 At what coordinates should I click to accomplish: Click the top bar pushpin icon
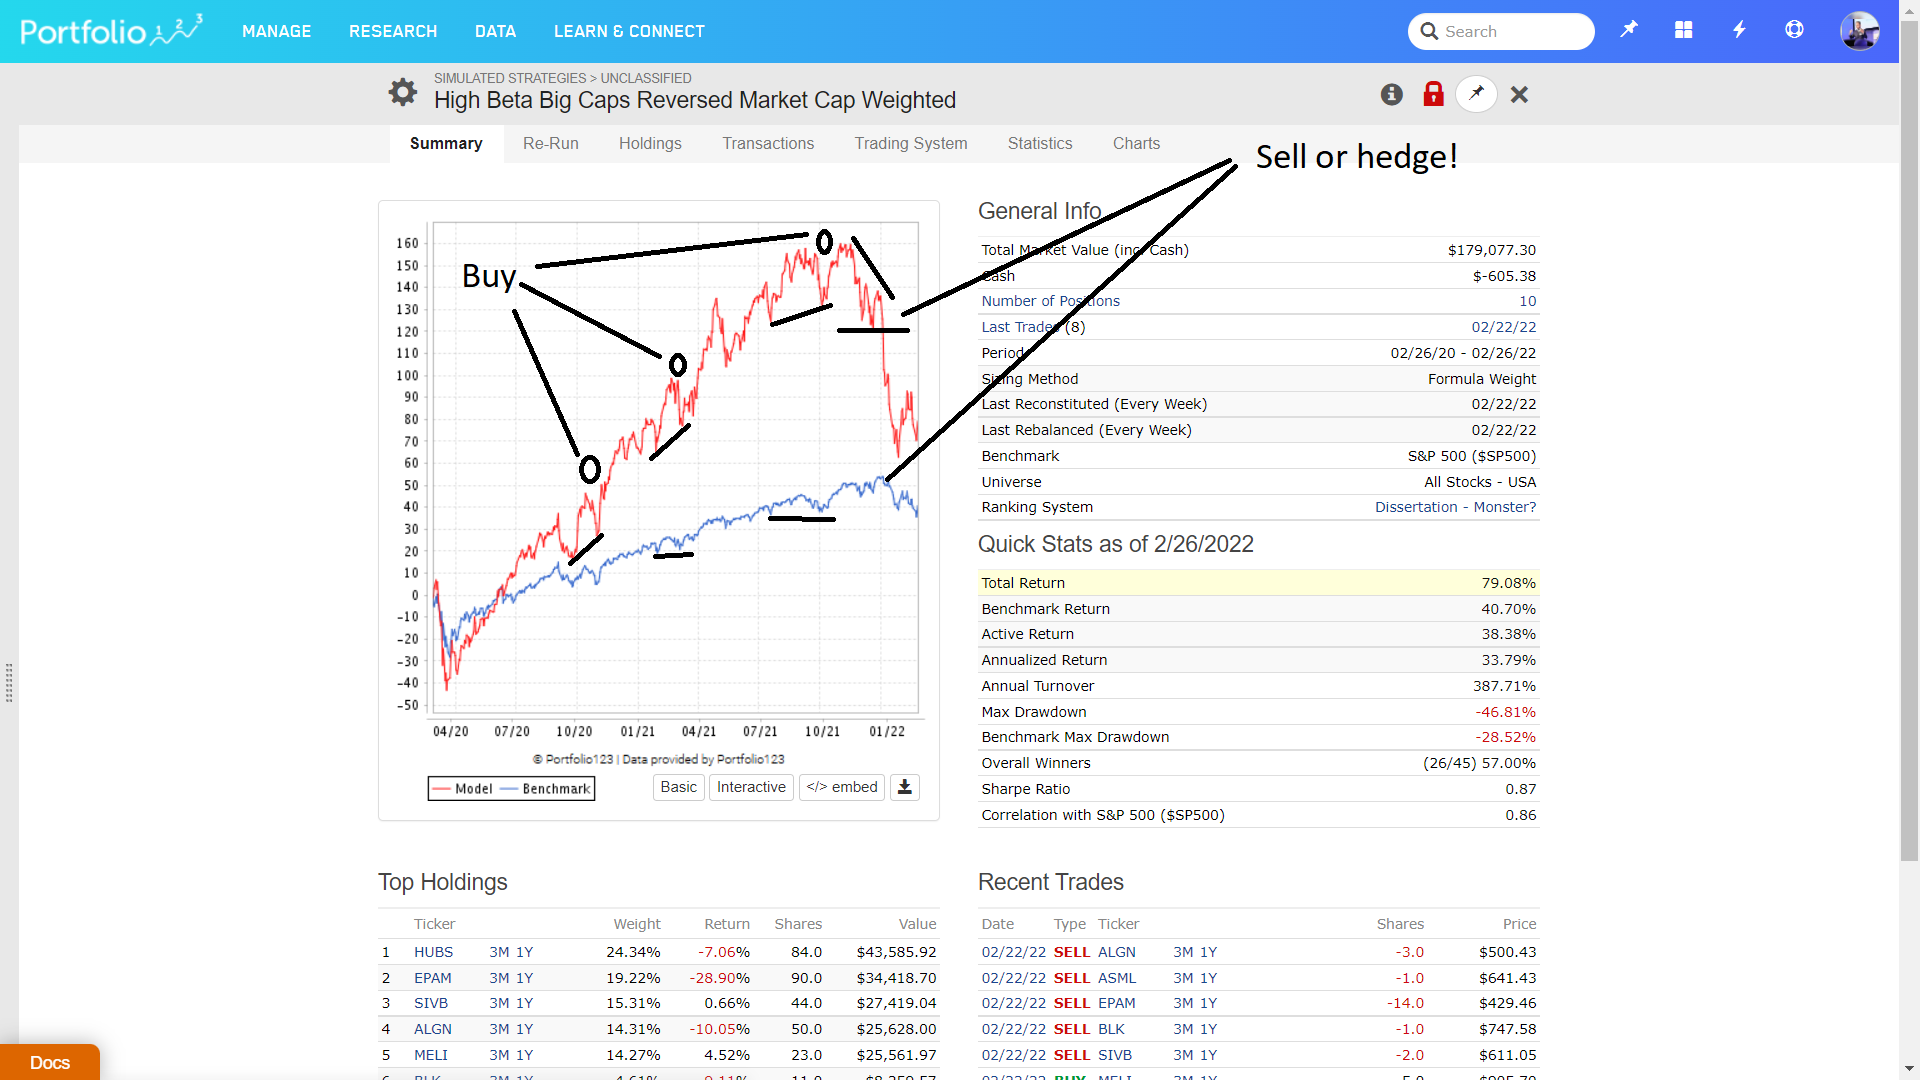pos(1629,30)
